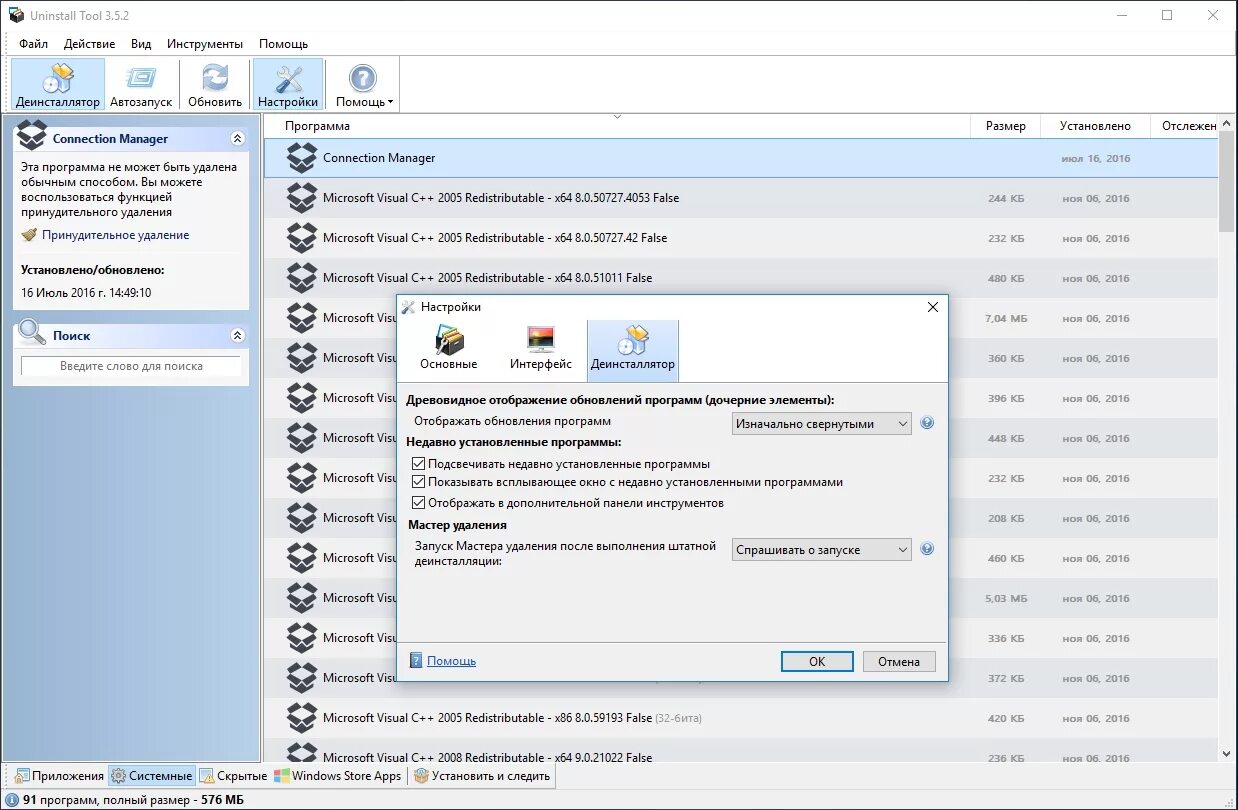Image resolution: width=1238 pixels, height=810 pixels.
Task: Toggle Подсвечивать недавно установленные программы checkbox
Action: pyautogui.click(x=419, y=464)
